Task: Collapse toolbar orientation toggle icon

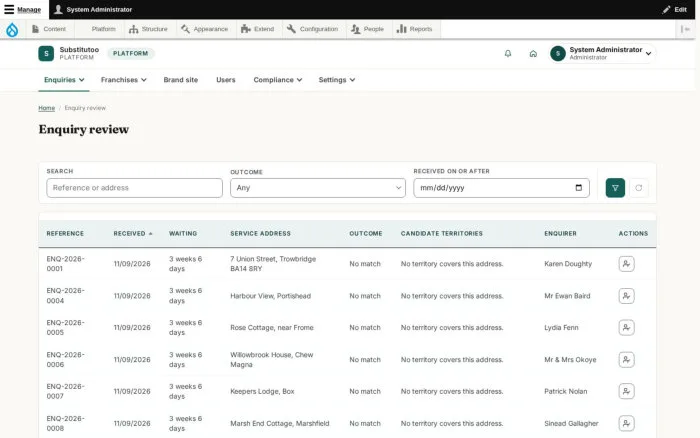Action: (685, 29)
